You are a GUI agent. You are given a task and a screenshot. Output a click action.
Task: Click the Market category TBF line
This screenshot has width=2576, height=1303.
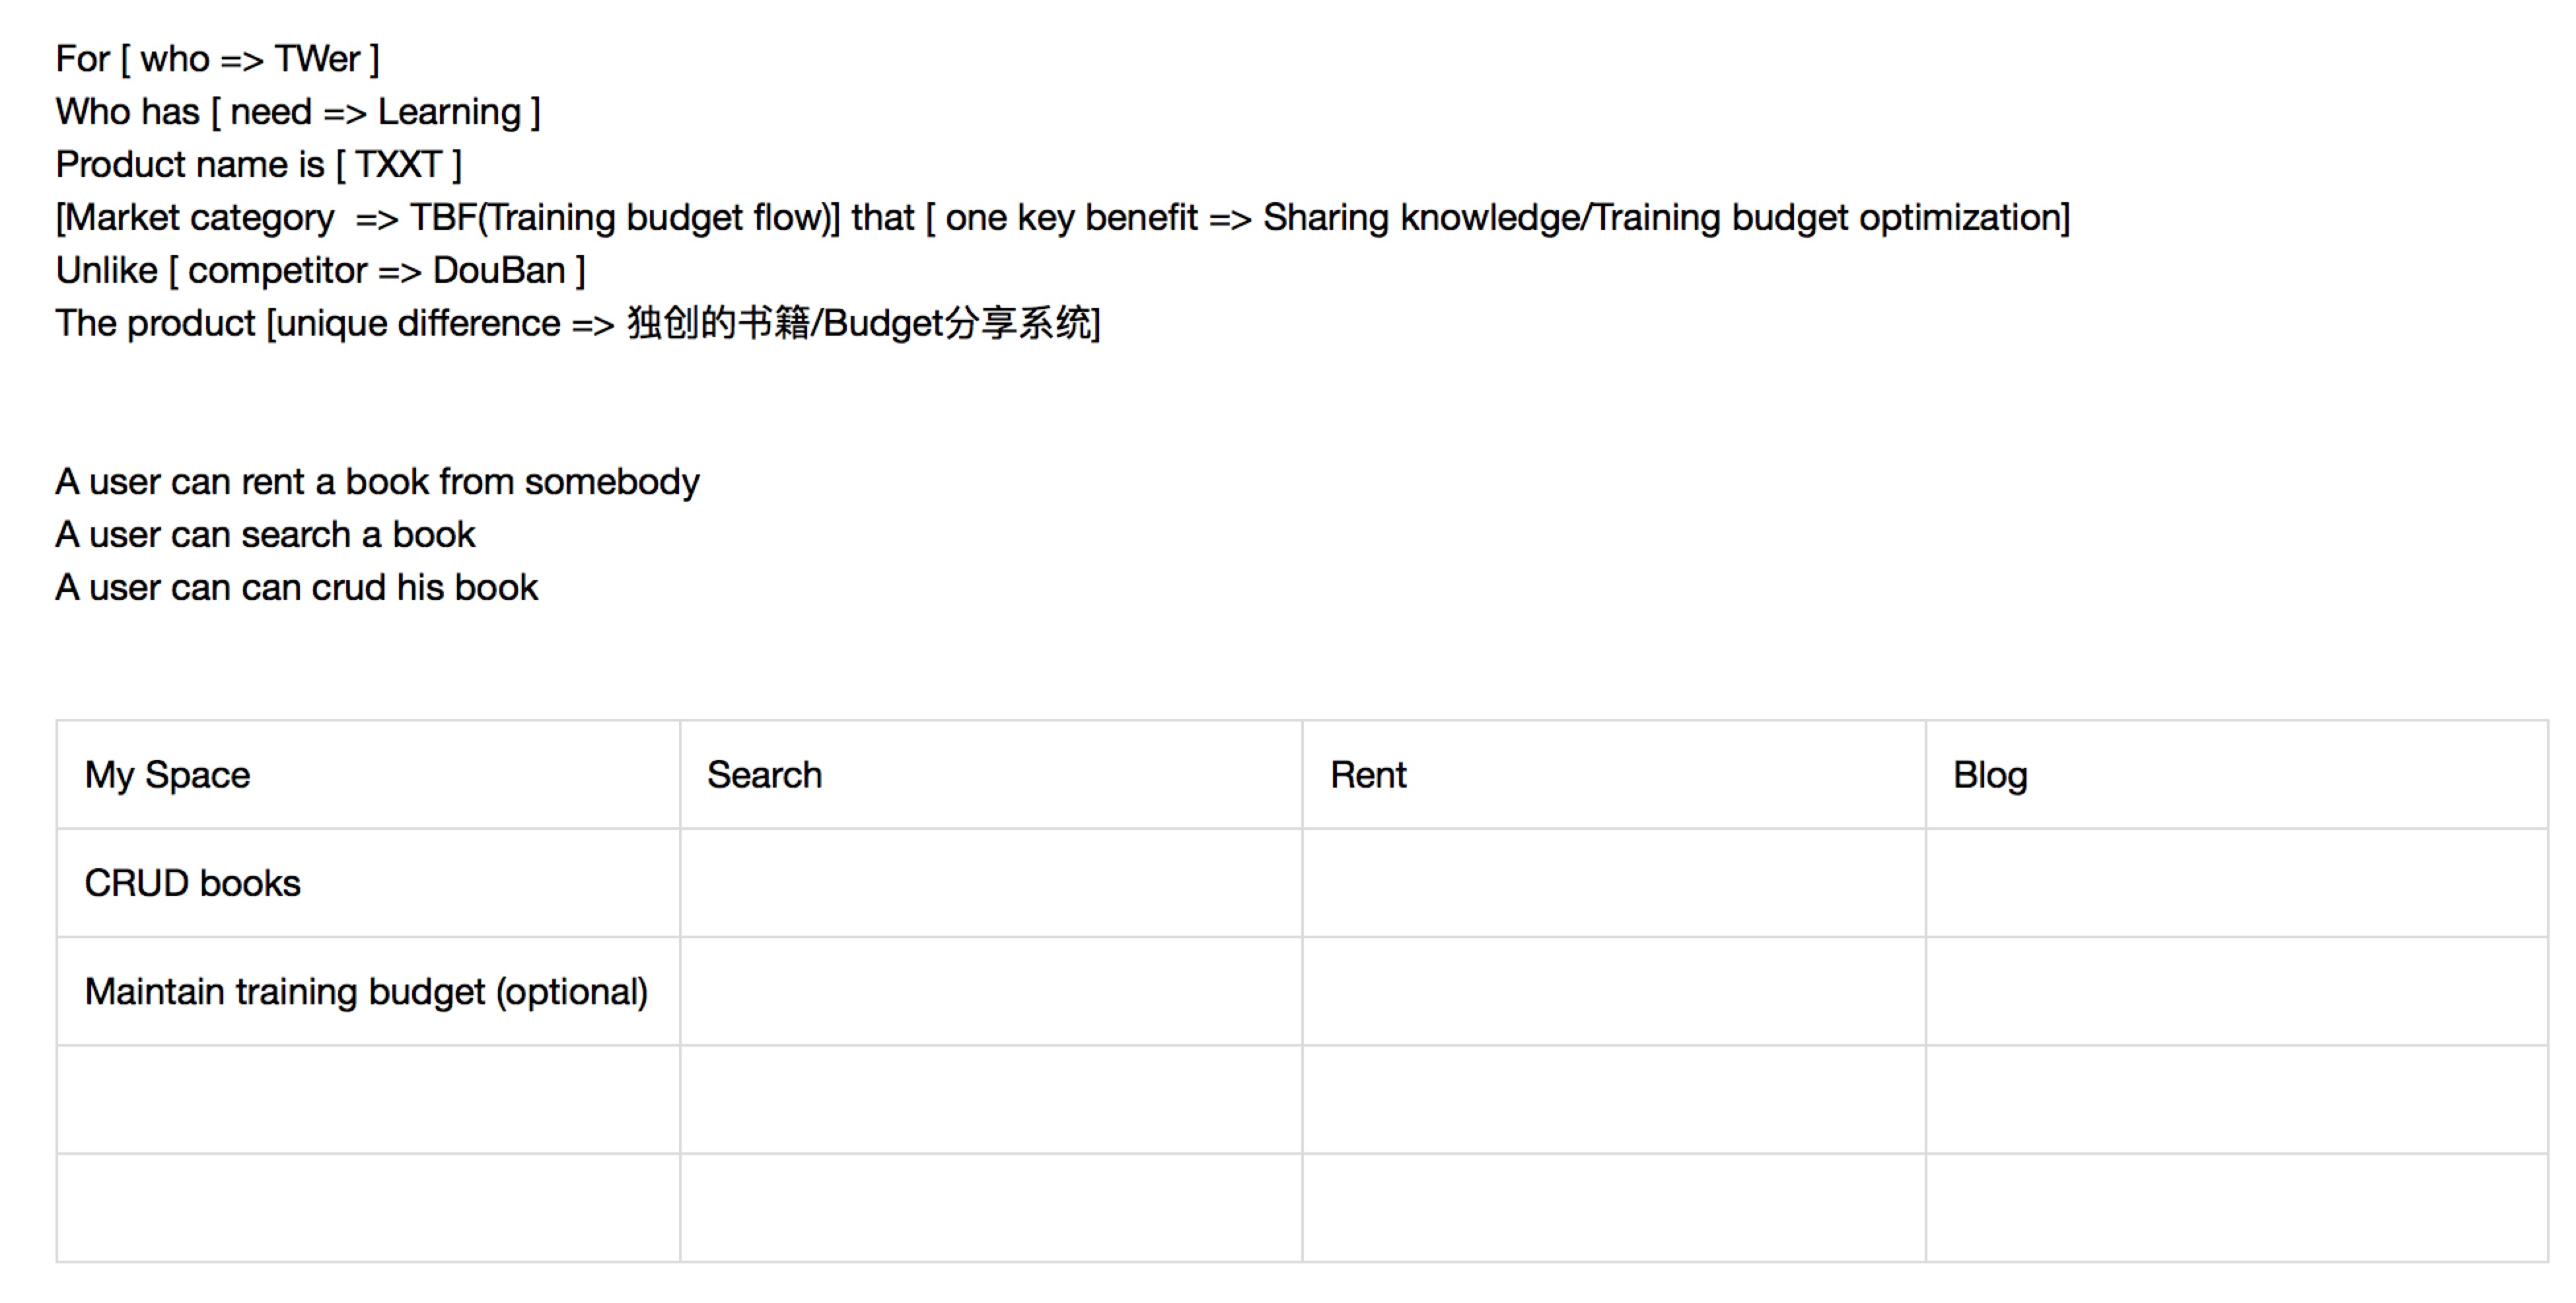click(1063, 218)
